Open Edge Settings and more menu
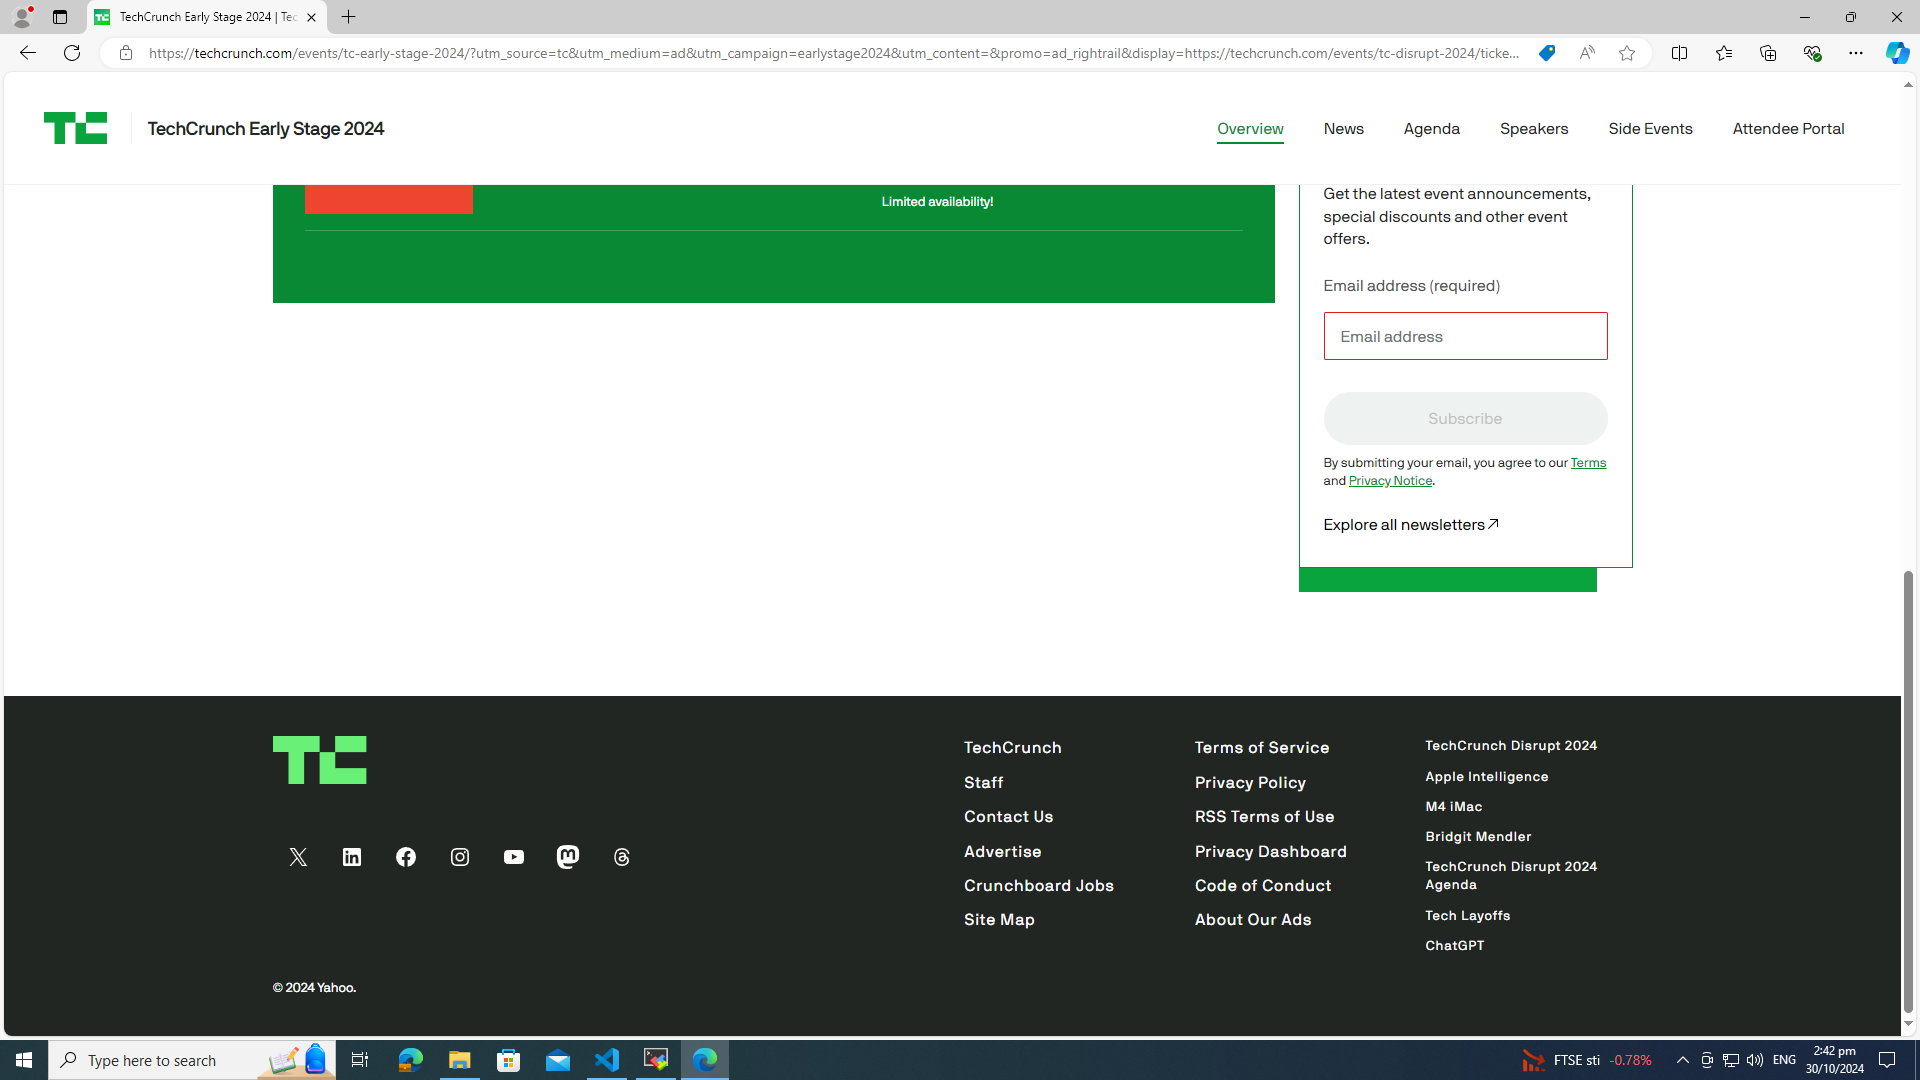Image resolution: width=1920 pixels, height=1080 pixels. [1855, 53]
